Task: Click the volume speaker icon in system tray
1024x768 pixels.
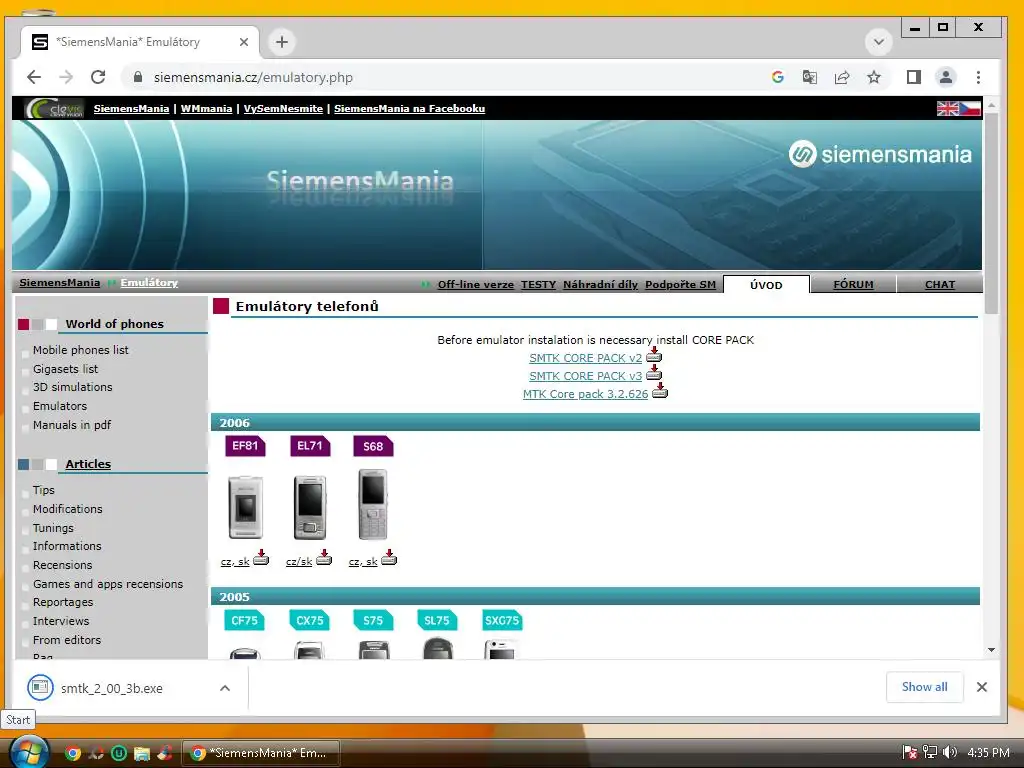Action: 950,752
